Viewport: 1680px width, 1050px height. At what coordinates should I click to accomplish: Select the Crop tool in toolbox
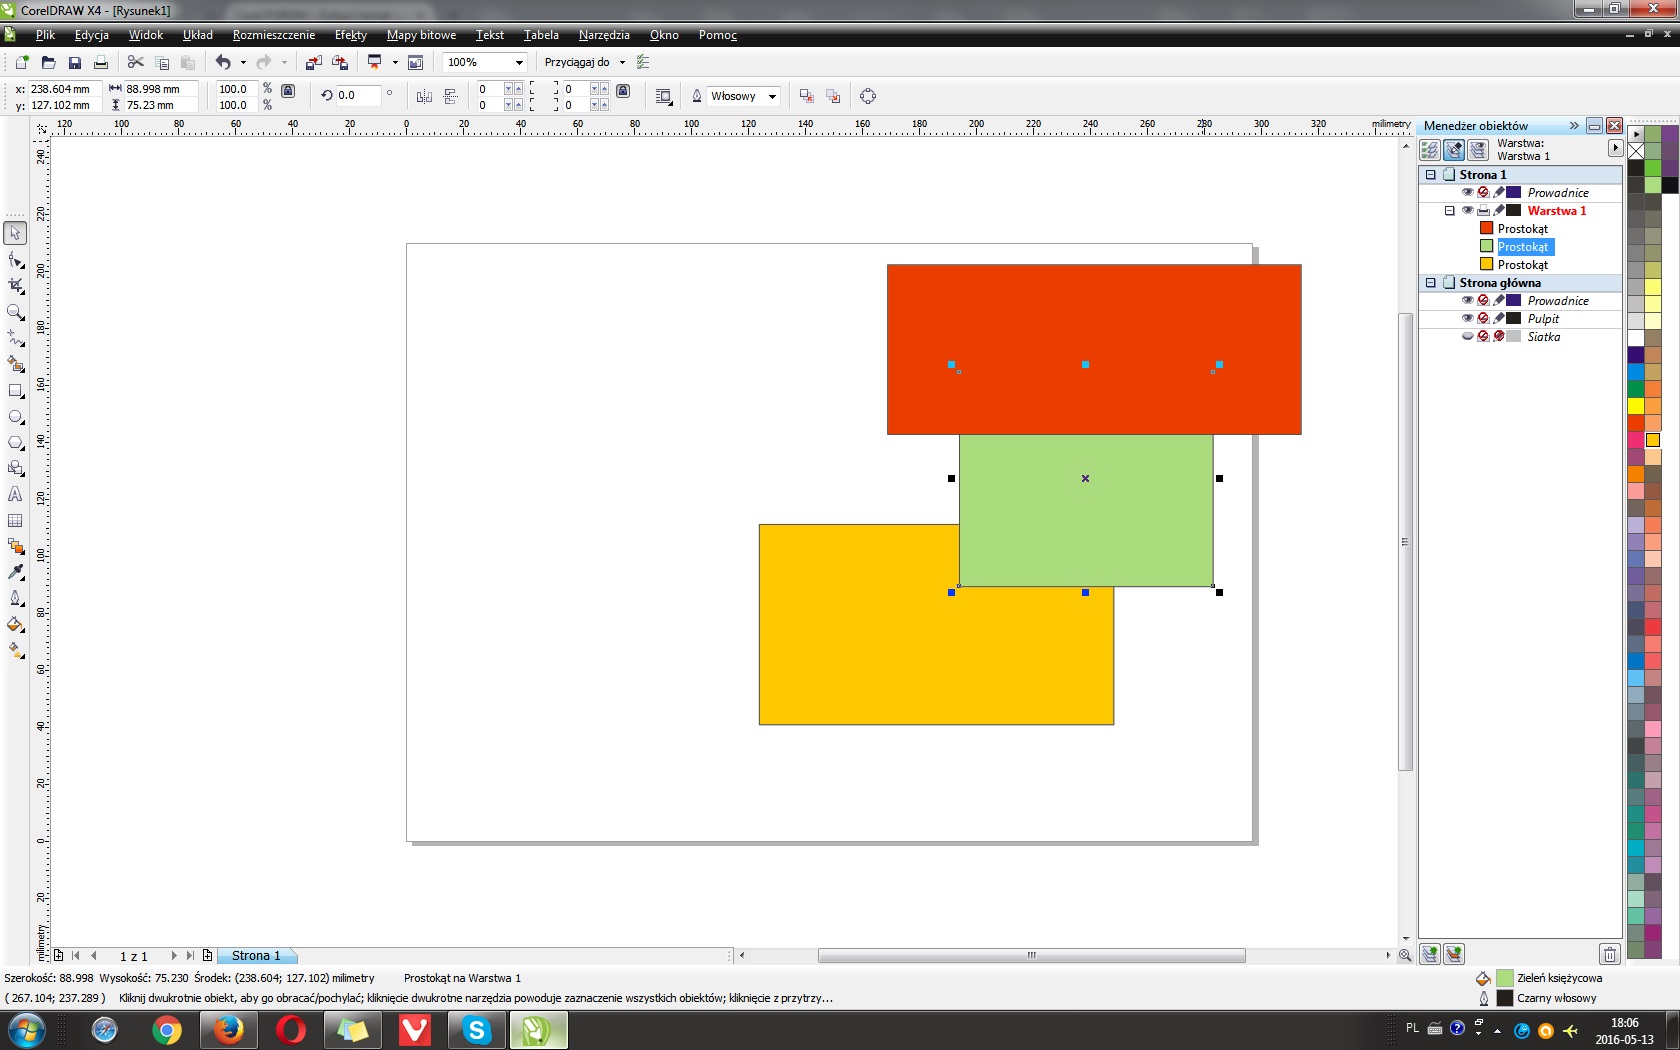(15, 285)
